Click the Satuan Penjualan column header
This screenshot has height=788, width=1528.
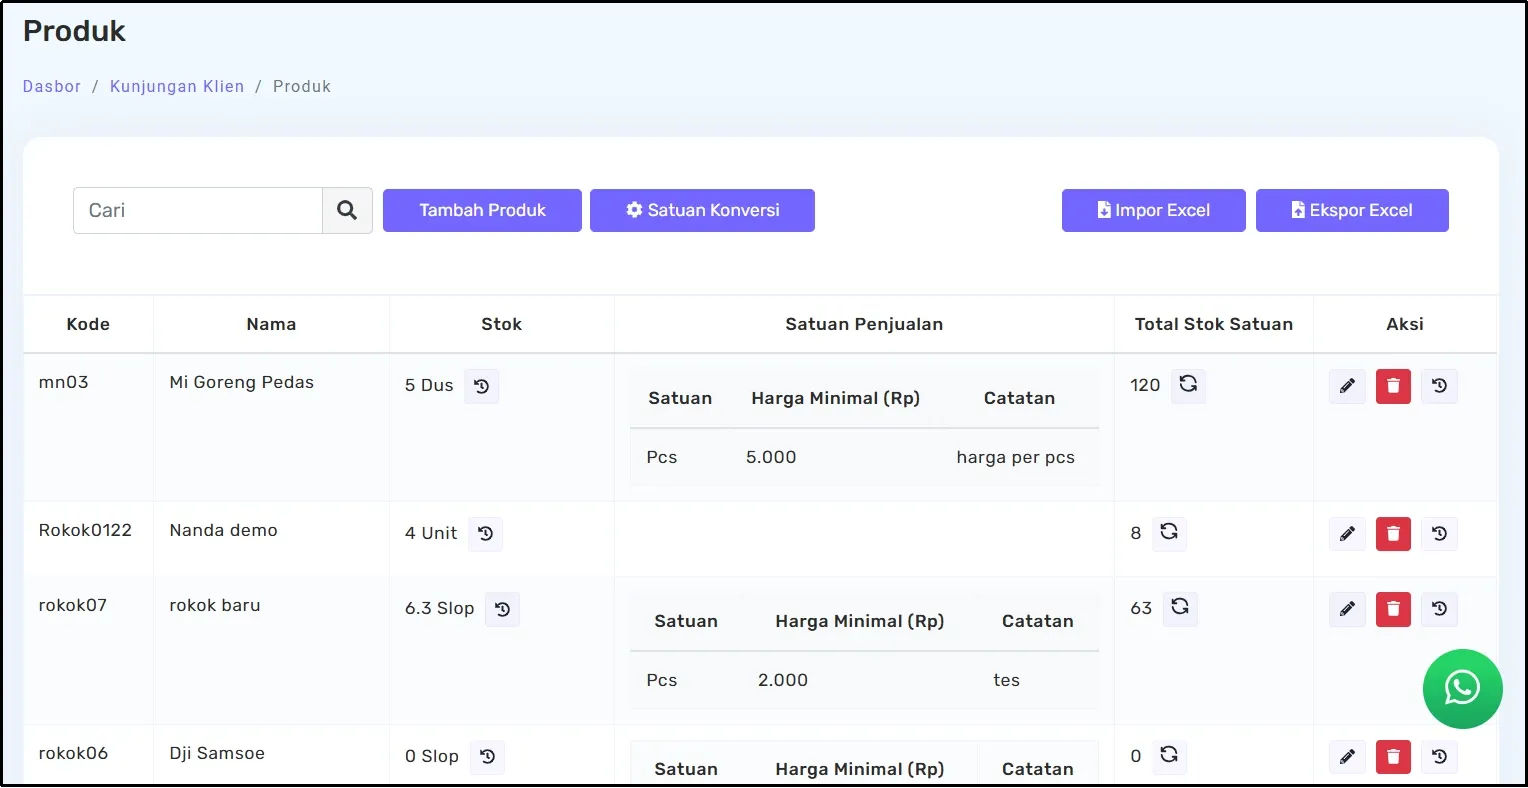pyautogui.click(x=864, y=324)
